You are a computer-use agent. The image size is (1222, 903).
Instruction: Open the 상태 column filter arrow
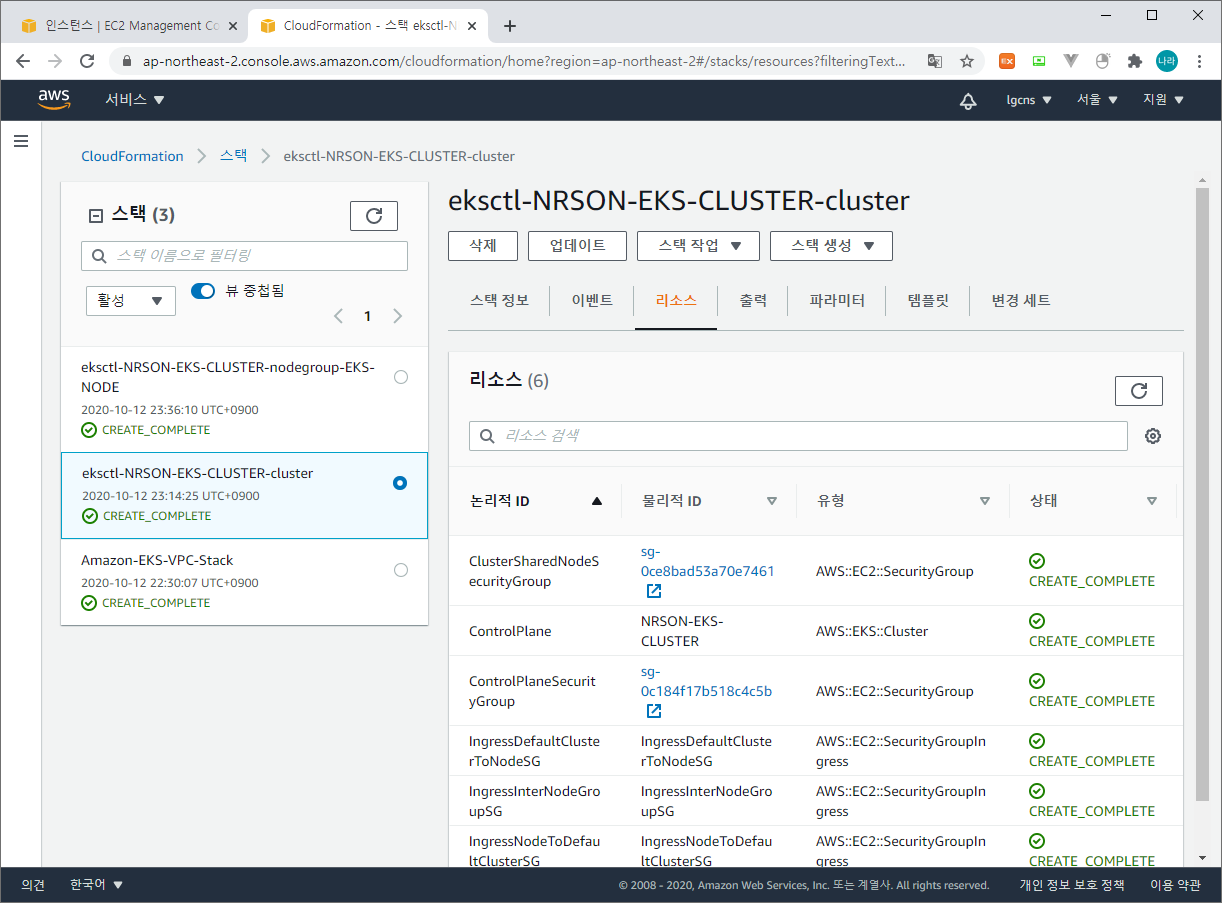[1151, 501]
